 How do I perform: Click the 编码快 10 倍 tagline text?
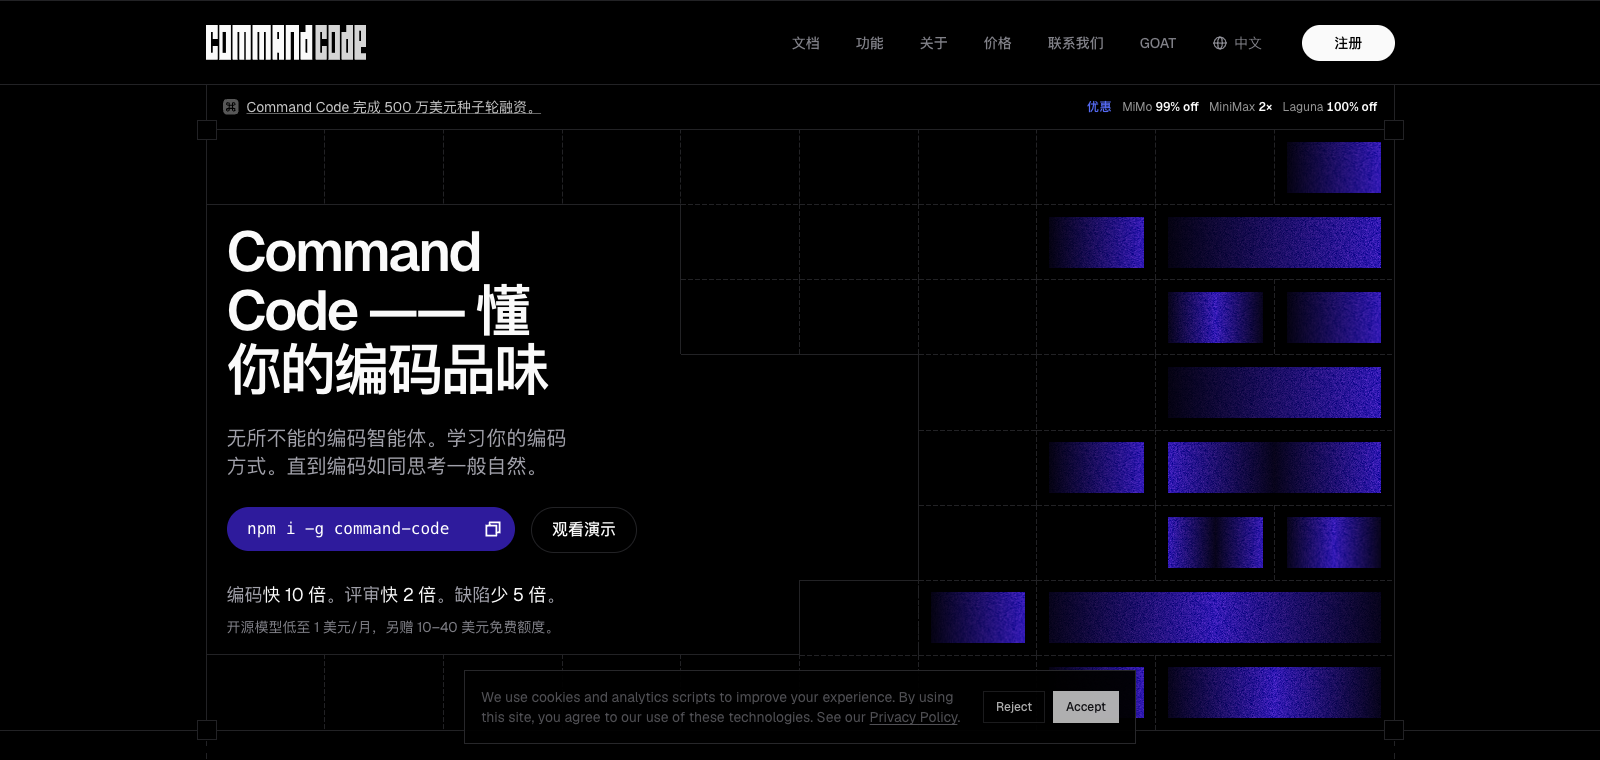point(277,595)
